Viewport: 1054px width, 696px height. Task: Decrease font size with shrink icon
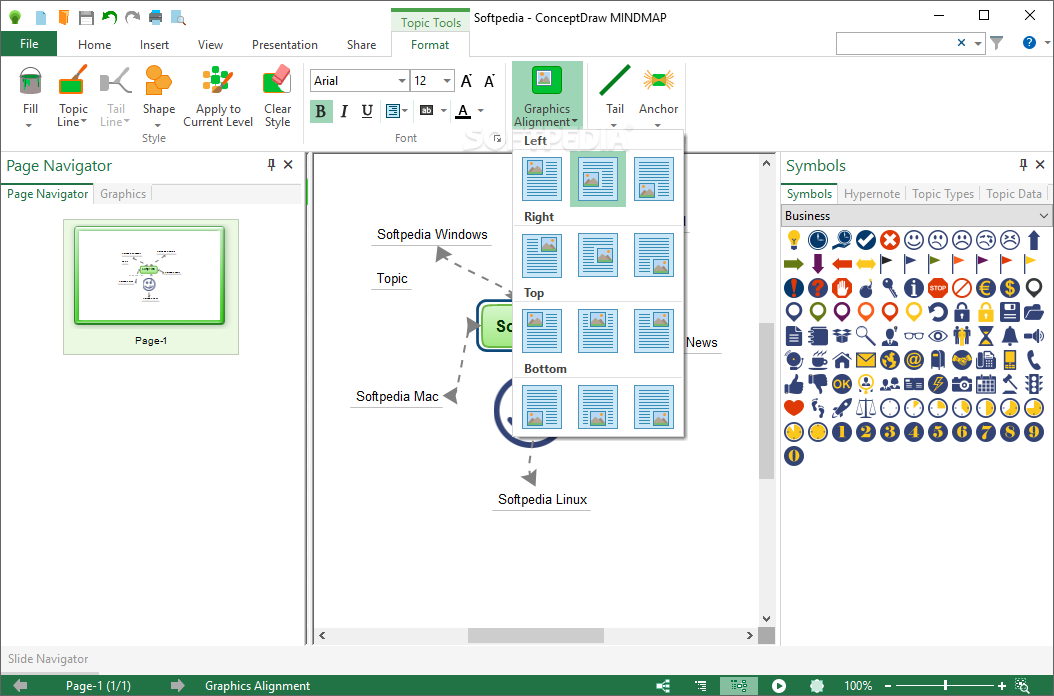489,81
